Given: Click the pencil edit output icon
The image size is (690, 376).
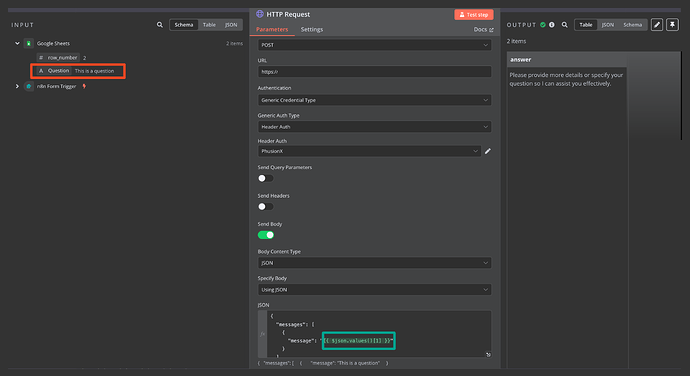Looking at the screenshot, I should coord(657,25).
